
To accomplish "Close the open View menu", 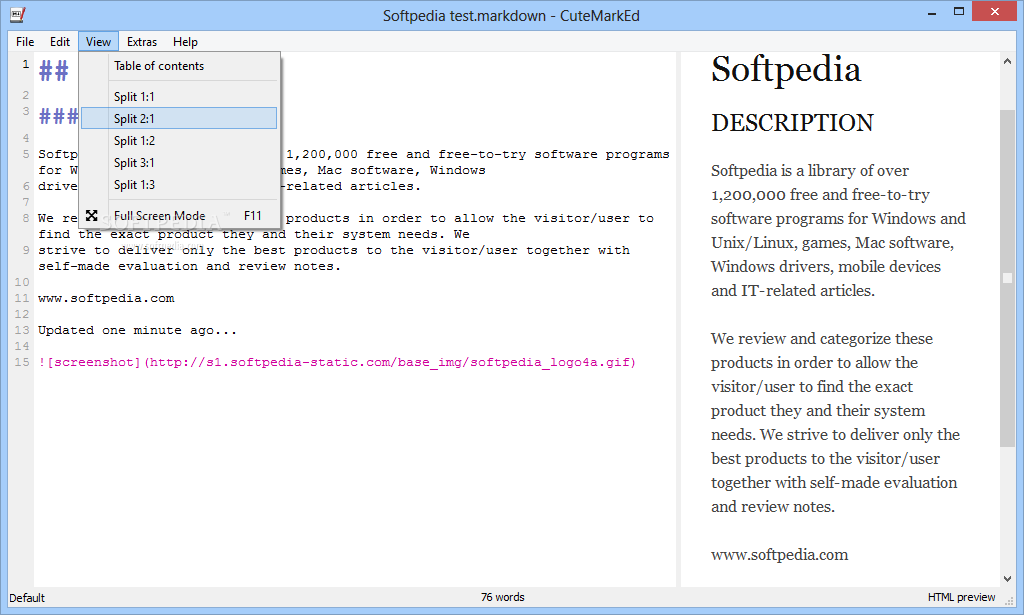I will pyautogui.click(x=98, y=42).
